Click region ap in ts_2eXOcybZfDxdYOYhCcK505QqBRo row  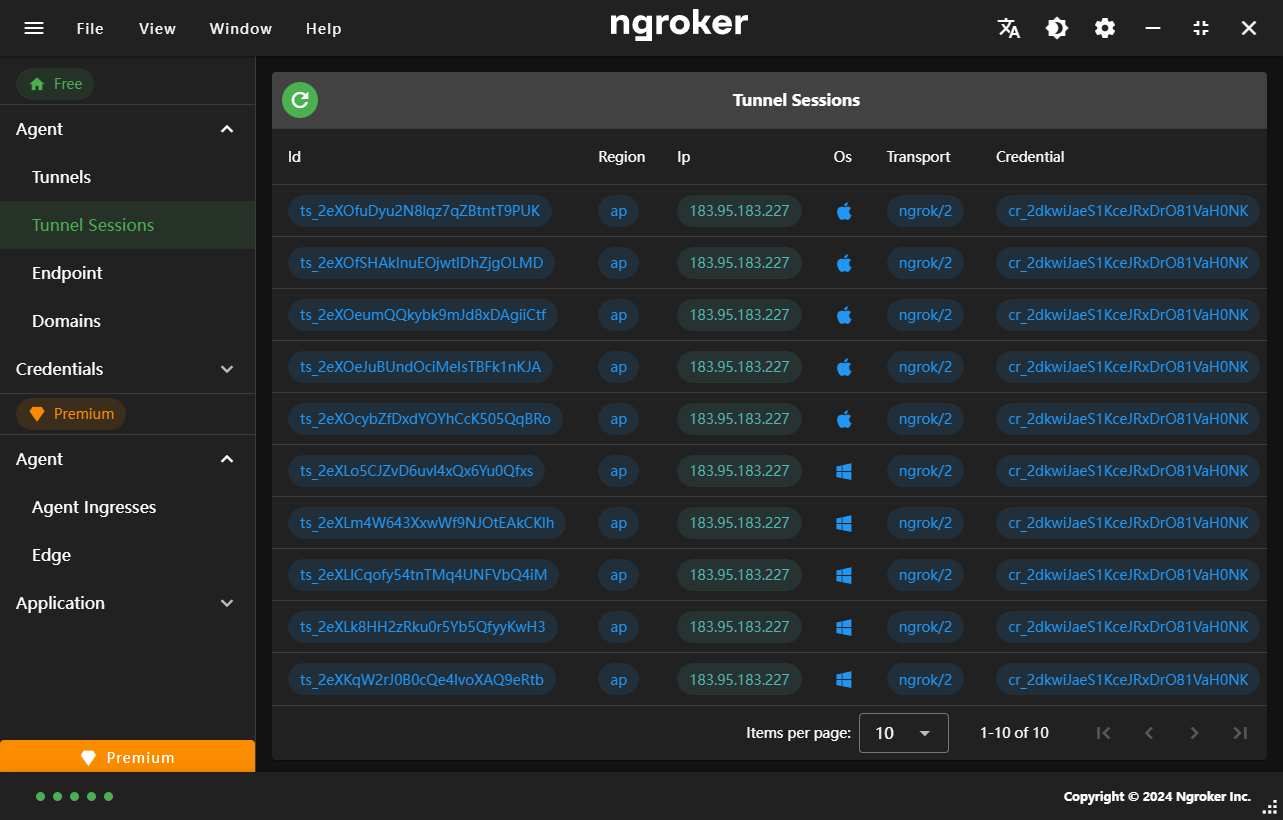coord(618,419)
